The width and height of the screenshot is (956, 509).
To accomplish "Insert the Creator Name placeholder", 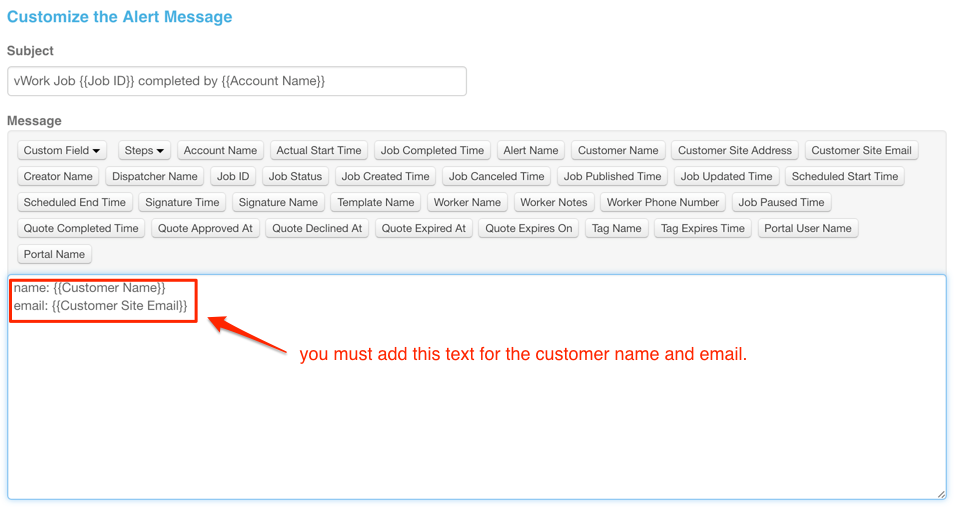I will [x=58, y=177].
